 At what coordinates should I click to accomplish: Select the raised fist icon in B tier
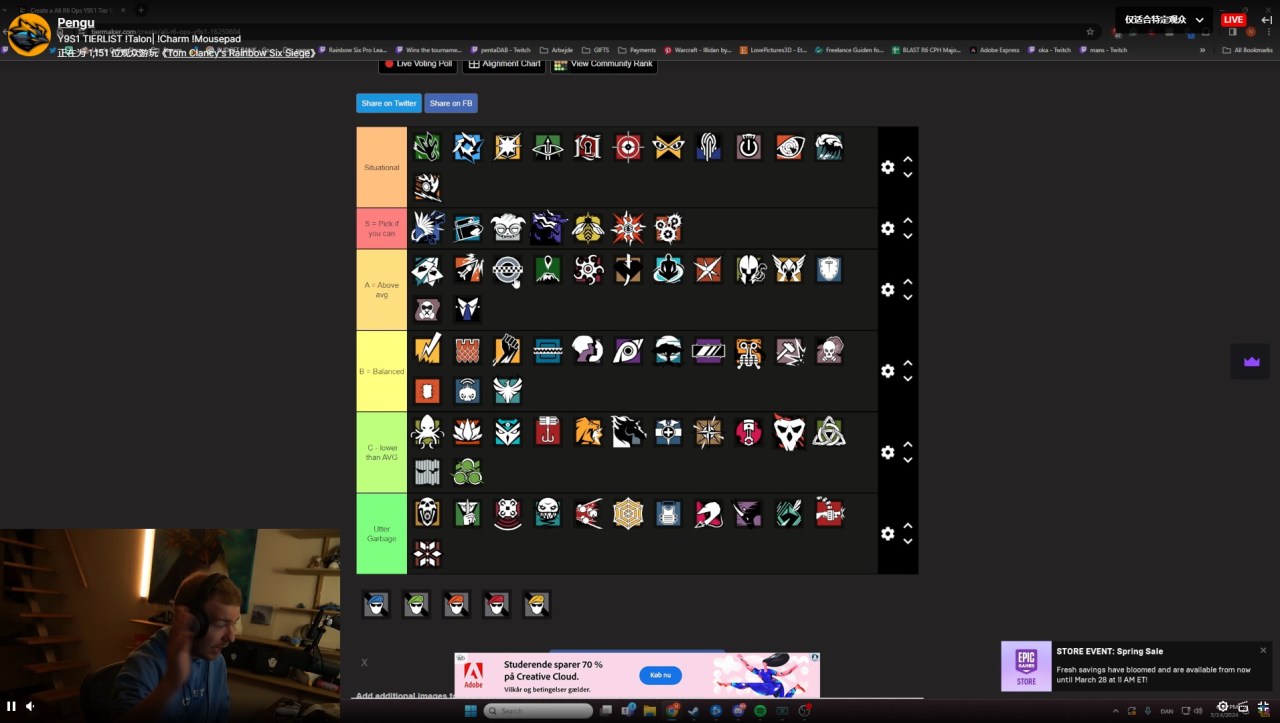tap(508, 350)
